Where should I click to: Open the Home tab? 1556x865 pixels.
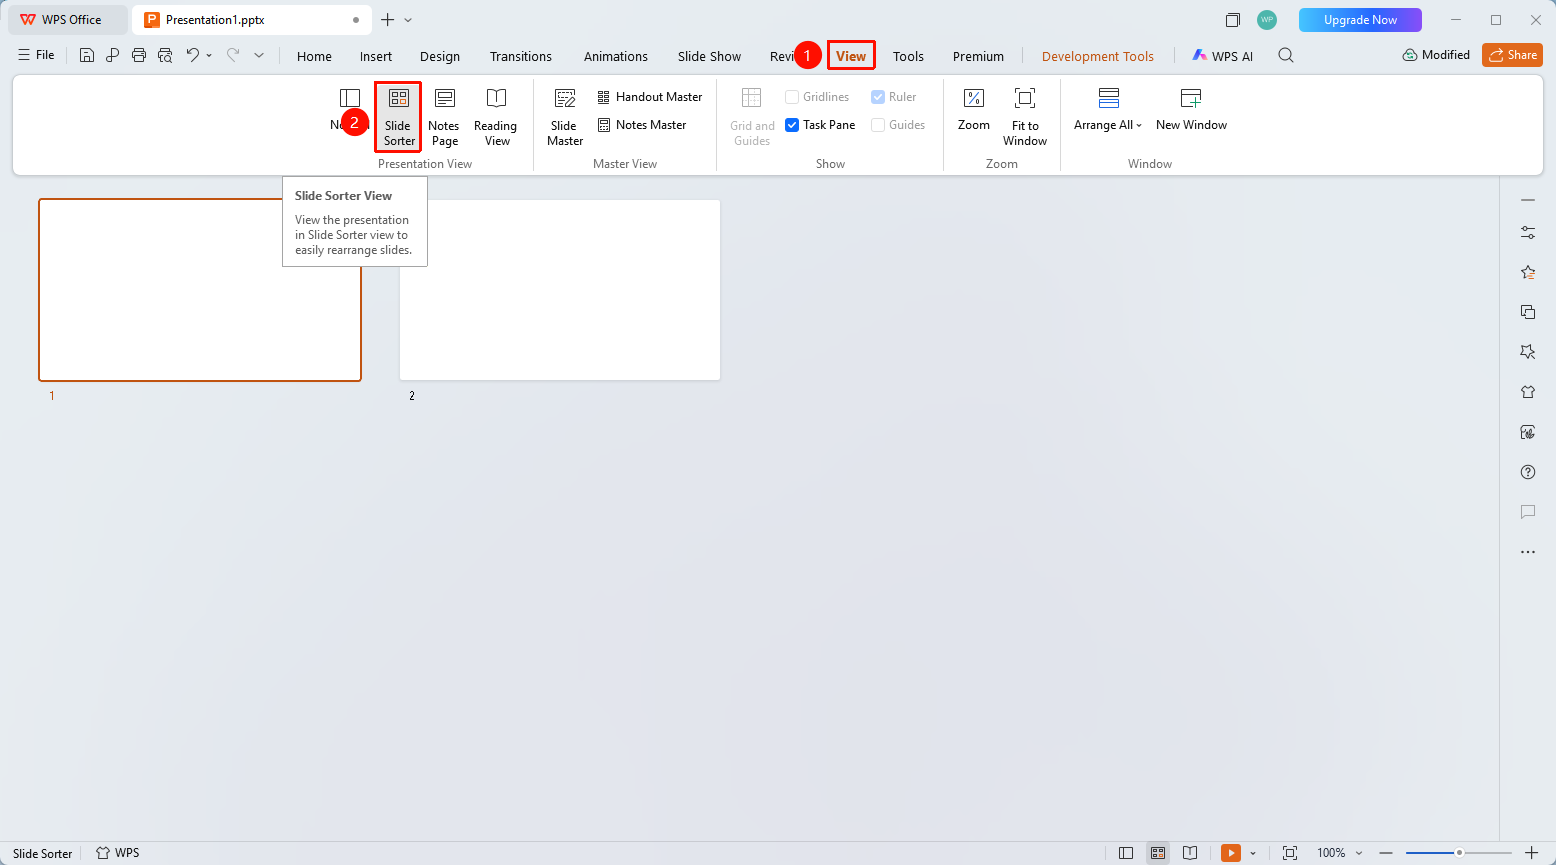(314, 56)
